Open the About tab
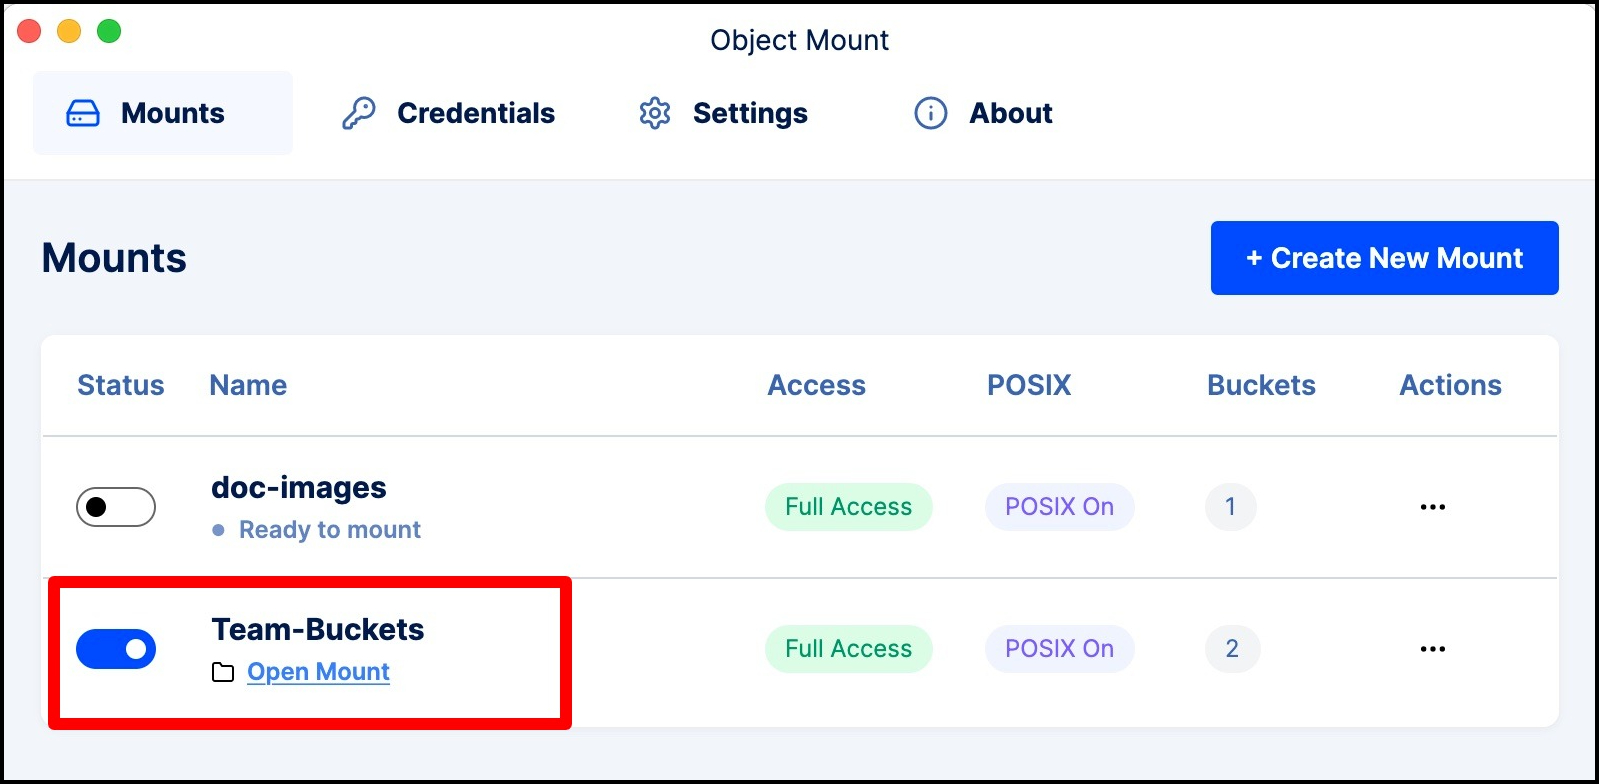Image resolution: width=1599 pixels, height=784 pixels. tap(1010, 113)
